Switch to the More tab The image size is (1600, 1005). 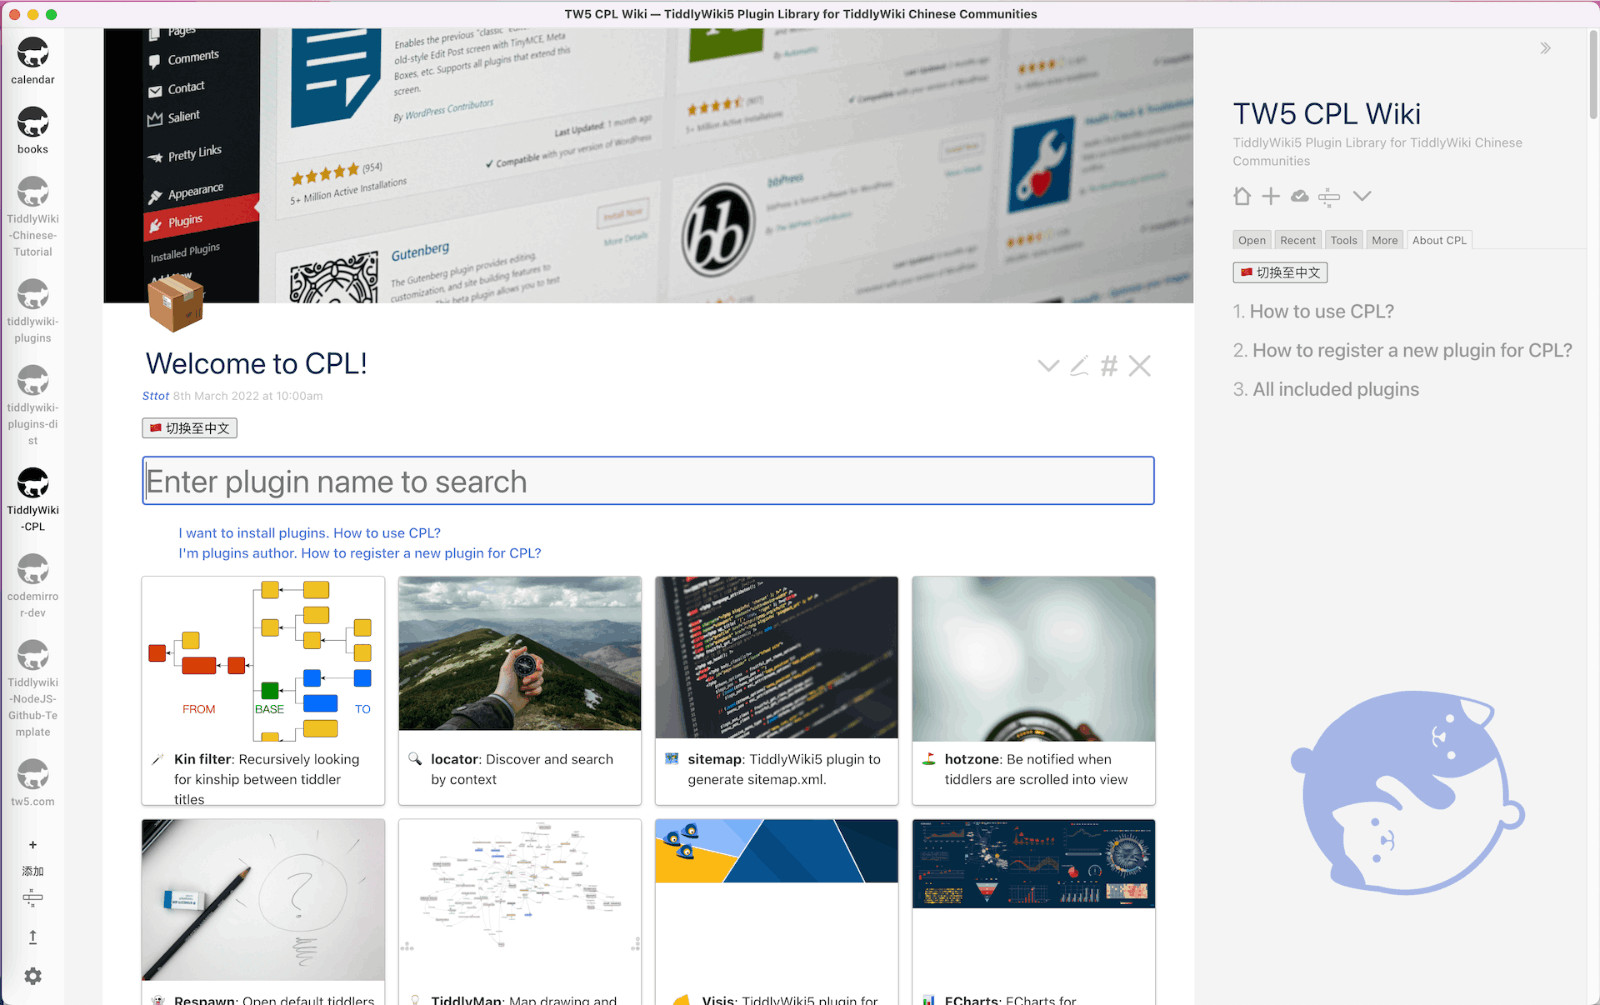pos(1385,240)
